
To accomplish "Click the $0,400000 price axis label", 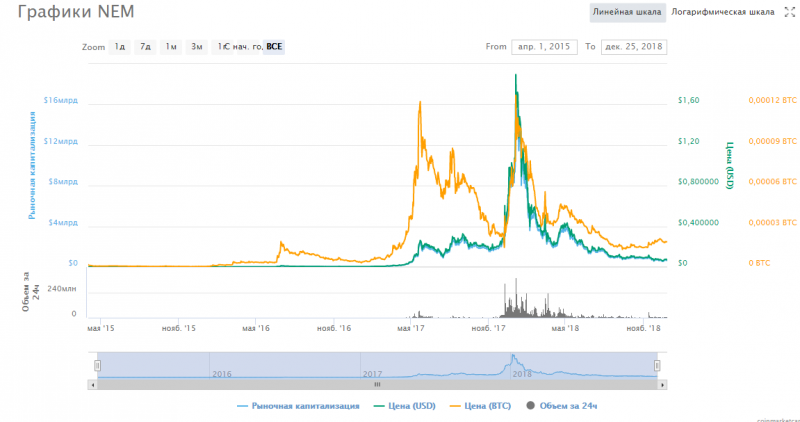I will pos(698,223).
